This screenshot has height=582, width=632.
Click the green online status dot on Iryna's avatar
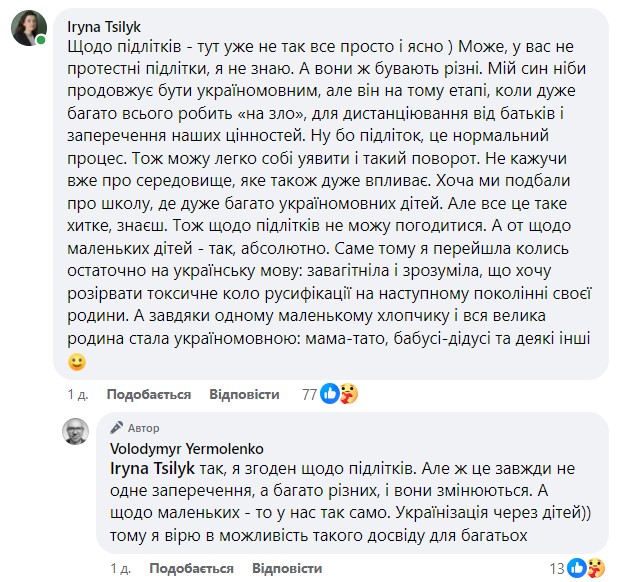(x=41, y=42)
